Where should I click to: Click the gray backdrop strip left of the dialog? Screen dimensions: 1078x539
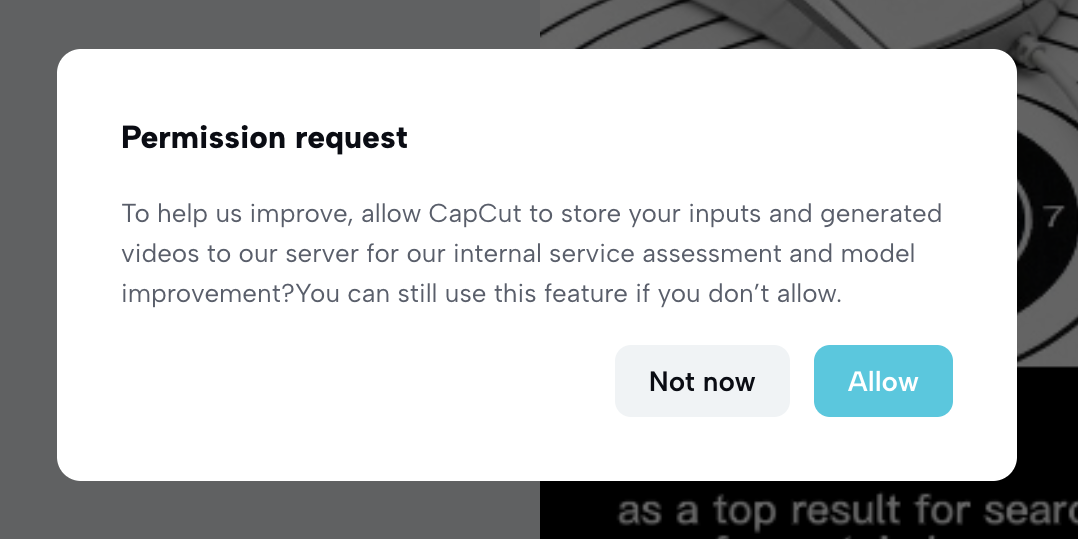pyautogui.click(x=27, y=270)
